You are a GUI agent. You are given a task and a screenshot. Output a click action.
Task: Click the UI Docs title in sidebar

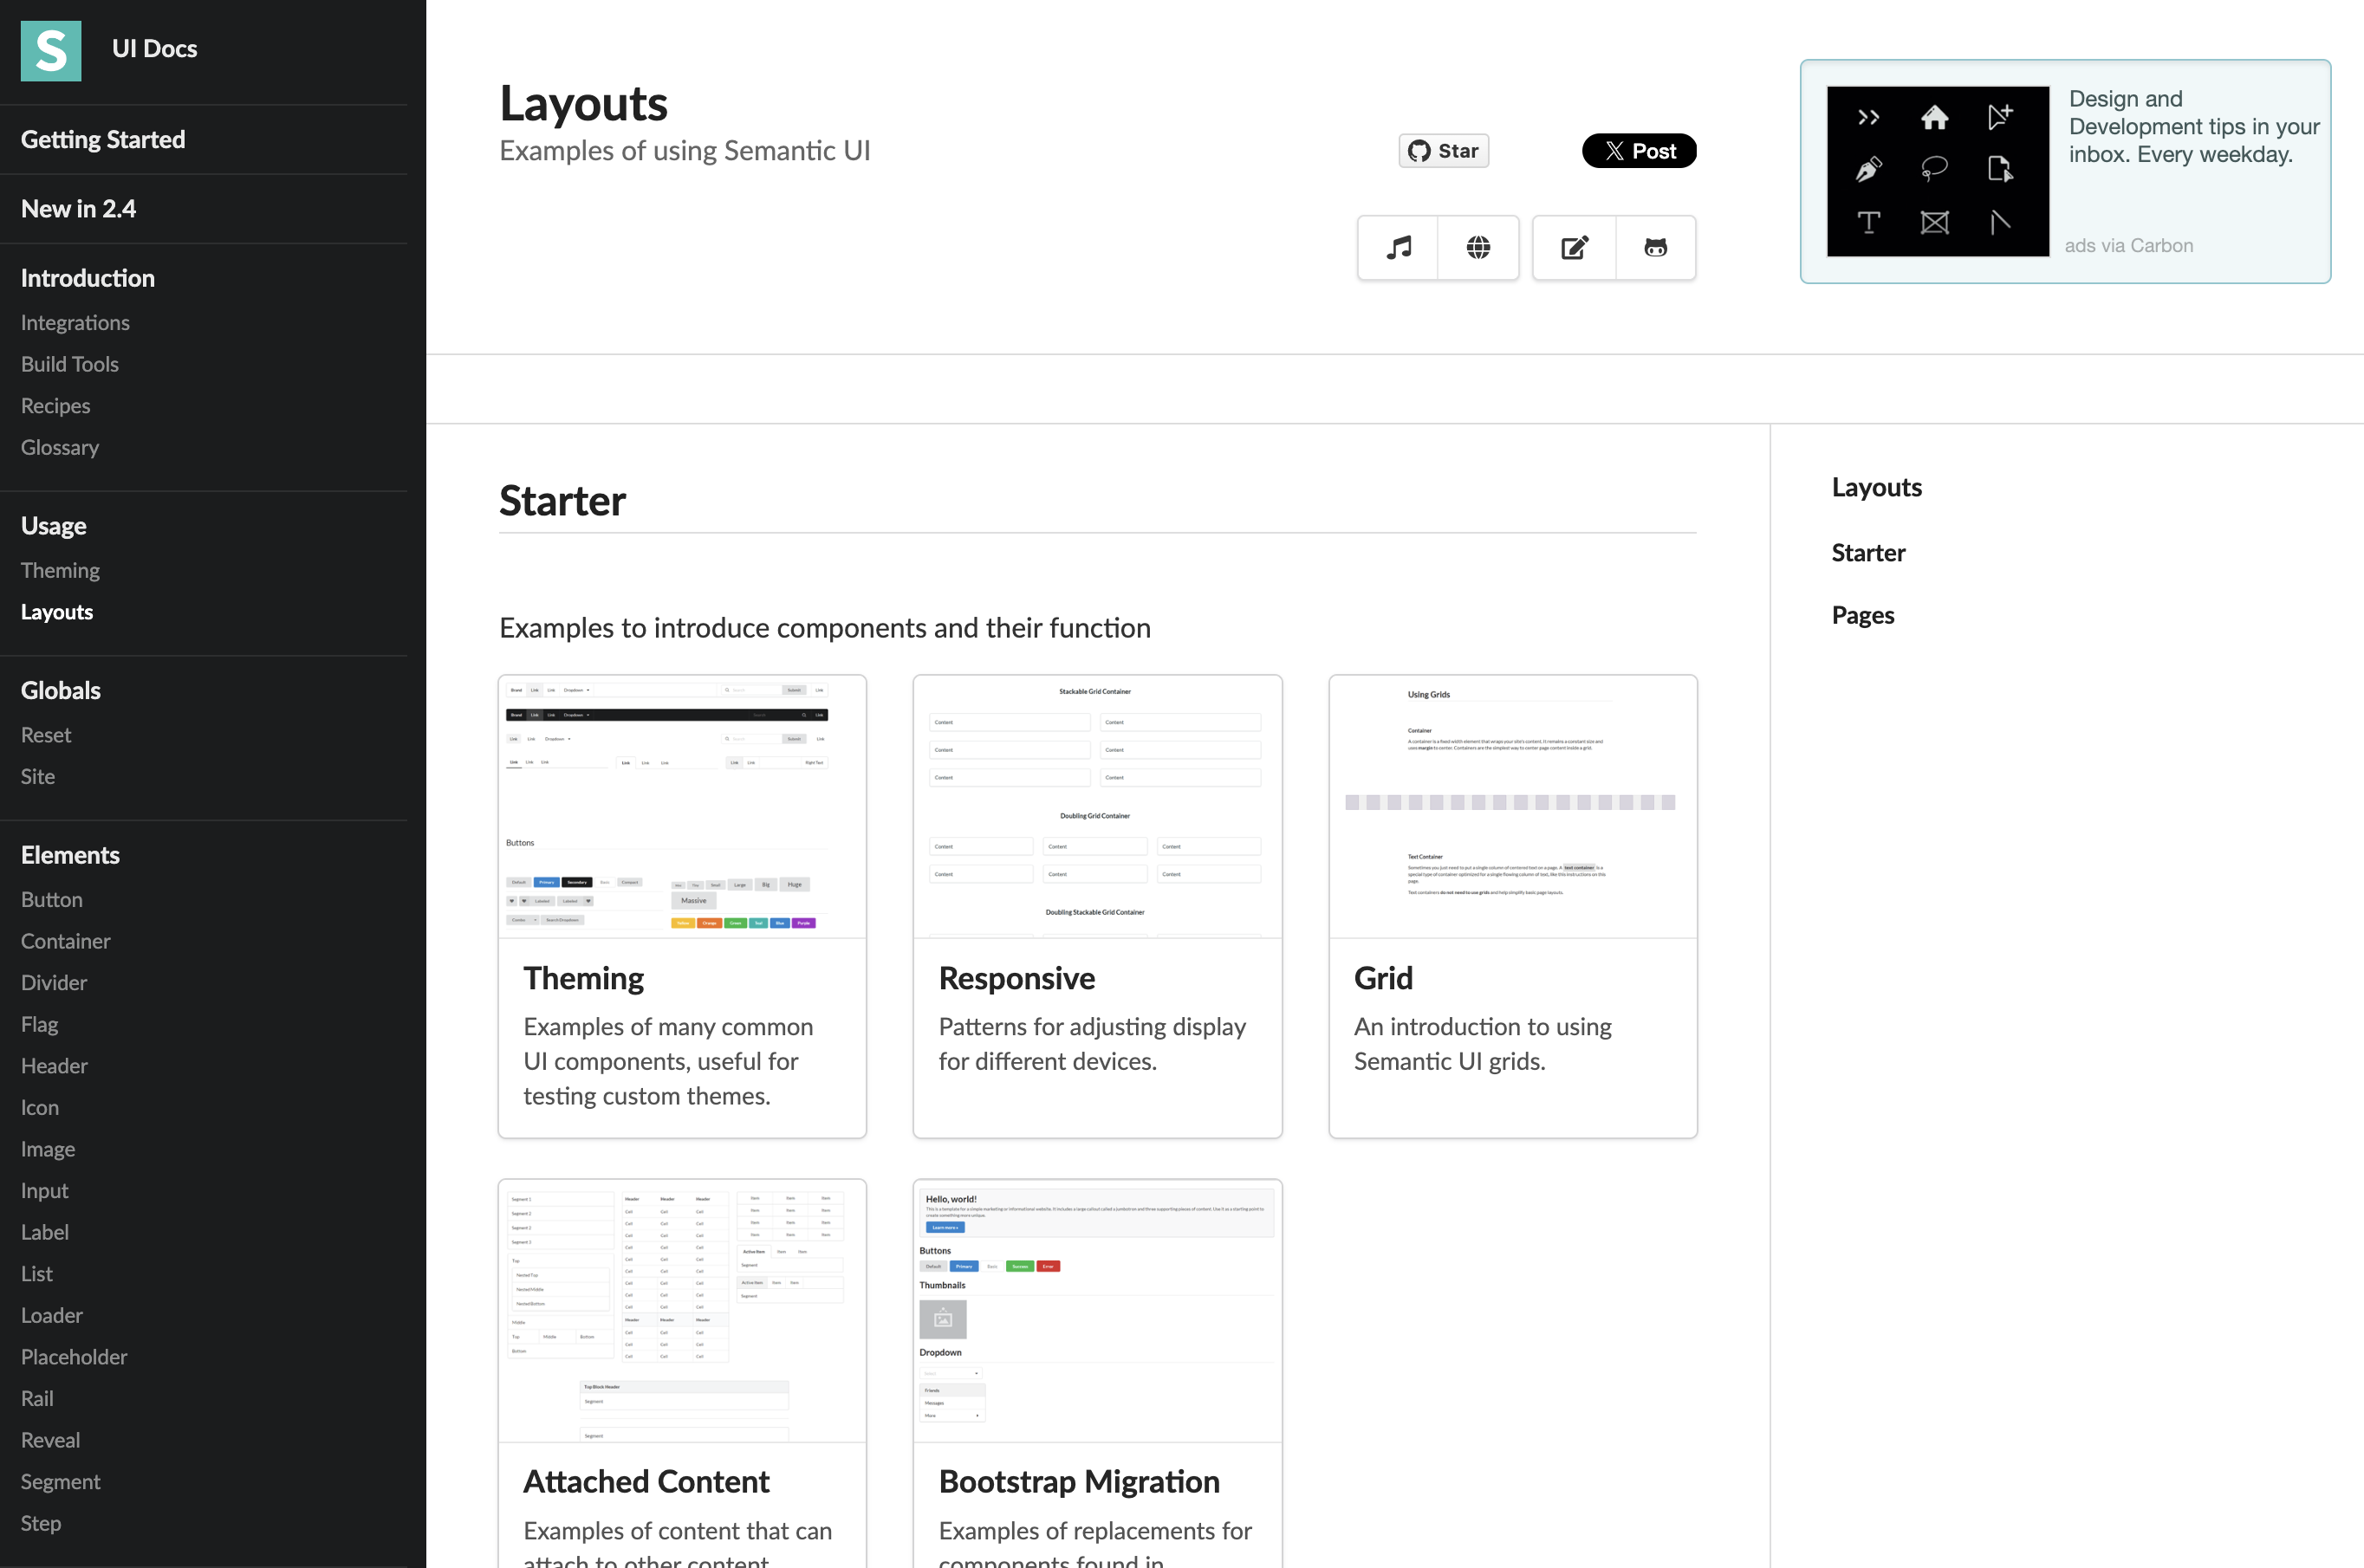[155, 49]
